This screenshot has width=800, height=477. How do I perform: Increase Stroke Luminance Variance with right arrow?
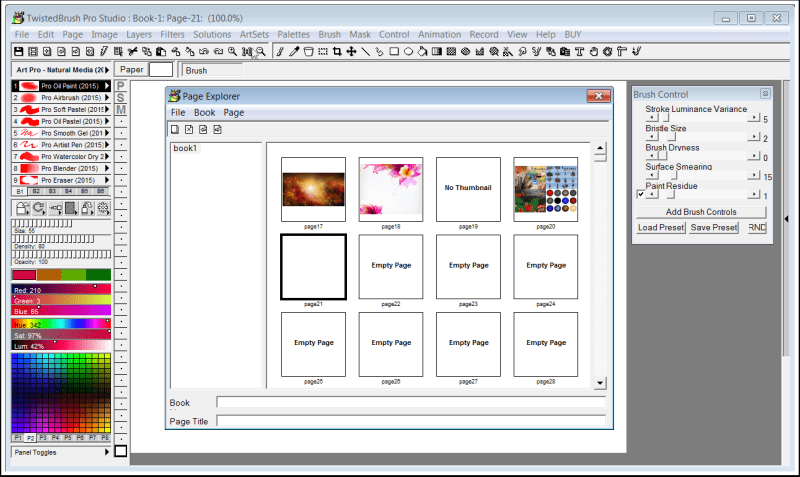click(x=754, y=117)
